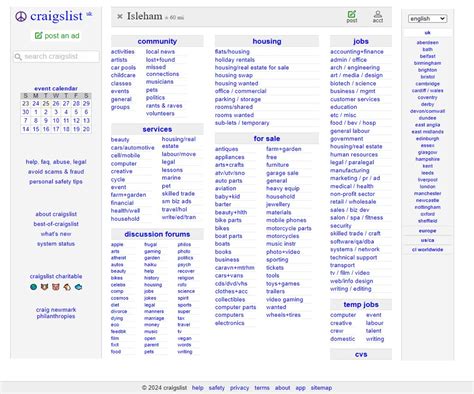Open the jobs section heading
This screenshot has width=474, height=394.
(361, 41)
